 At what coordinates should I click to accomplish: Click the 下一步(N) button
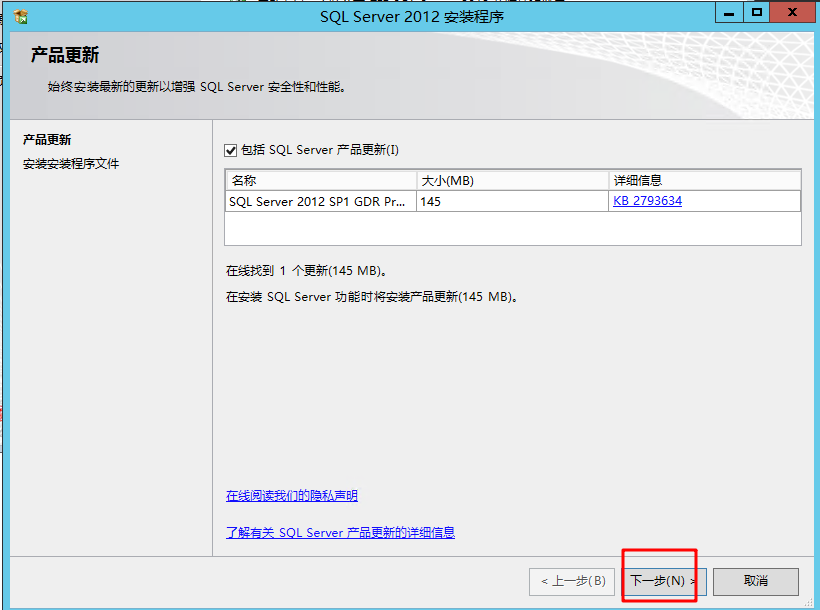coord(665,581)
